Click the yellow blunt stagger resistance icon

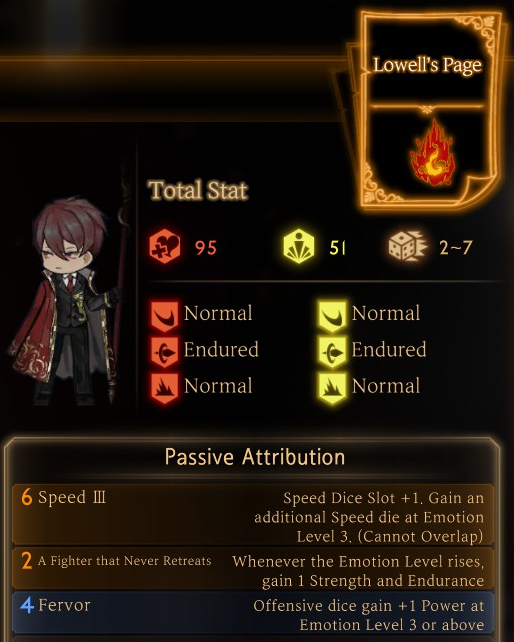tap(332, 388)
